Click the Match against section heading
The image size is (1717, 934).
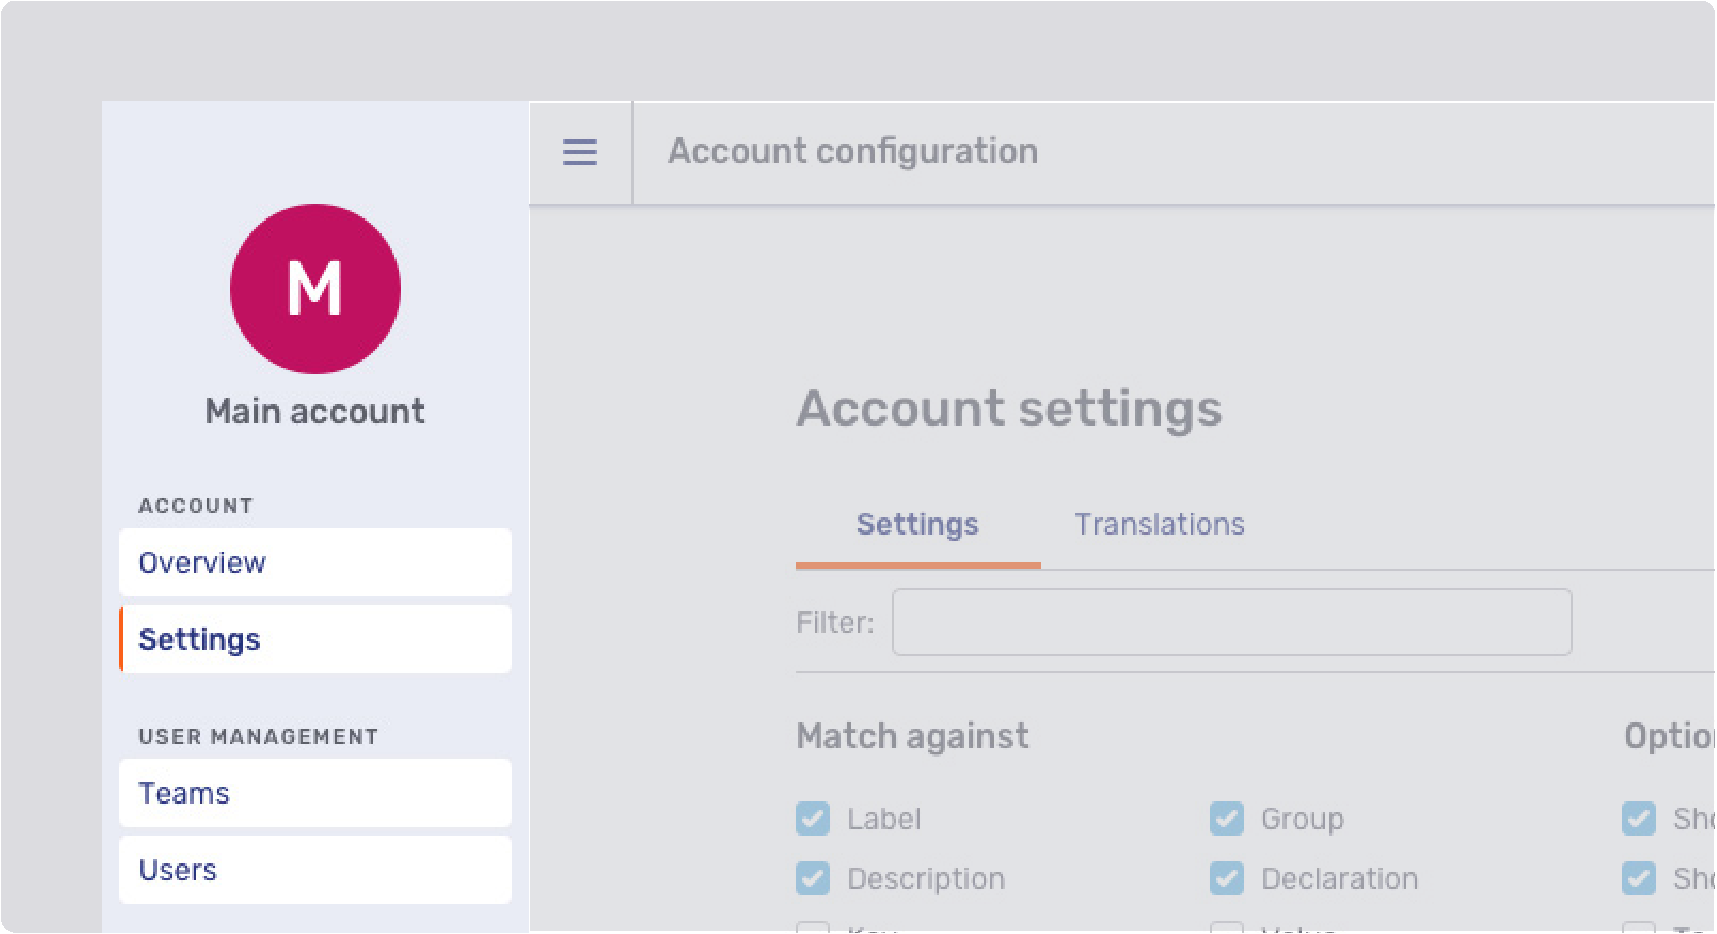click(x=912, y=736)
